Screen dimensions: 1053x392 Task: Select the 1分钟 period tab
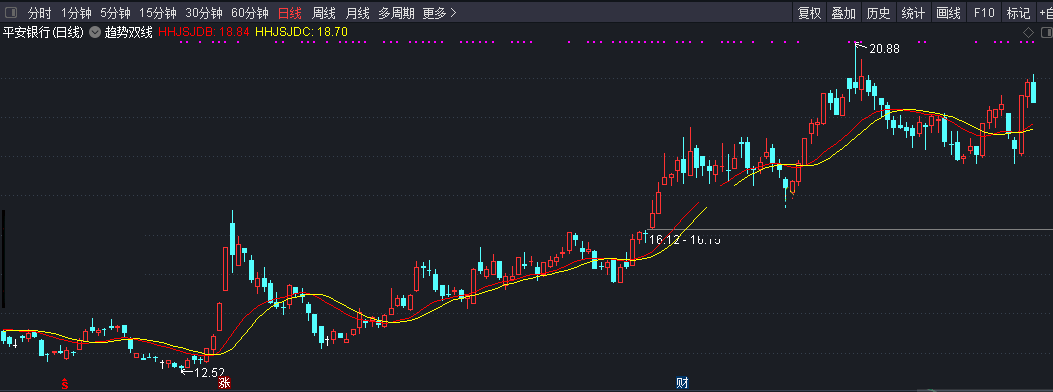coord(76,13)
